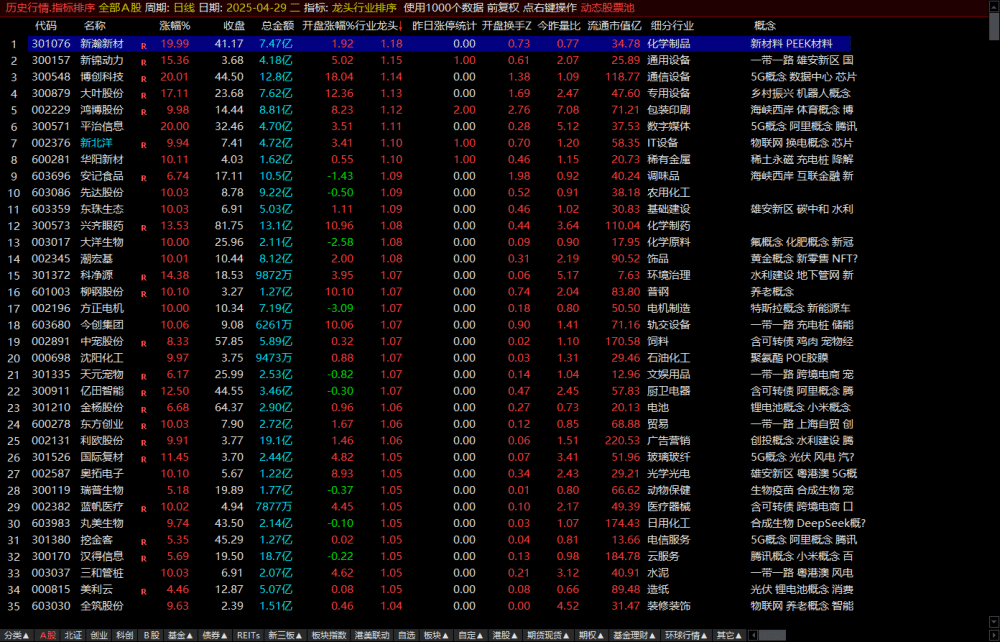
Task: Expand the 基金理财 tab menu
Action: coord(634,636)
